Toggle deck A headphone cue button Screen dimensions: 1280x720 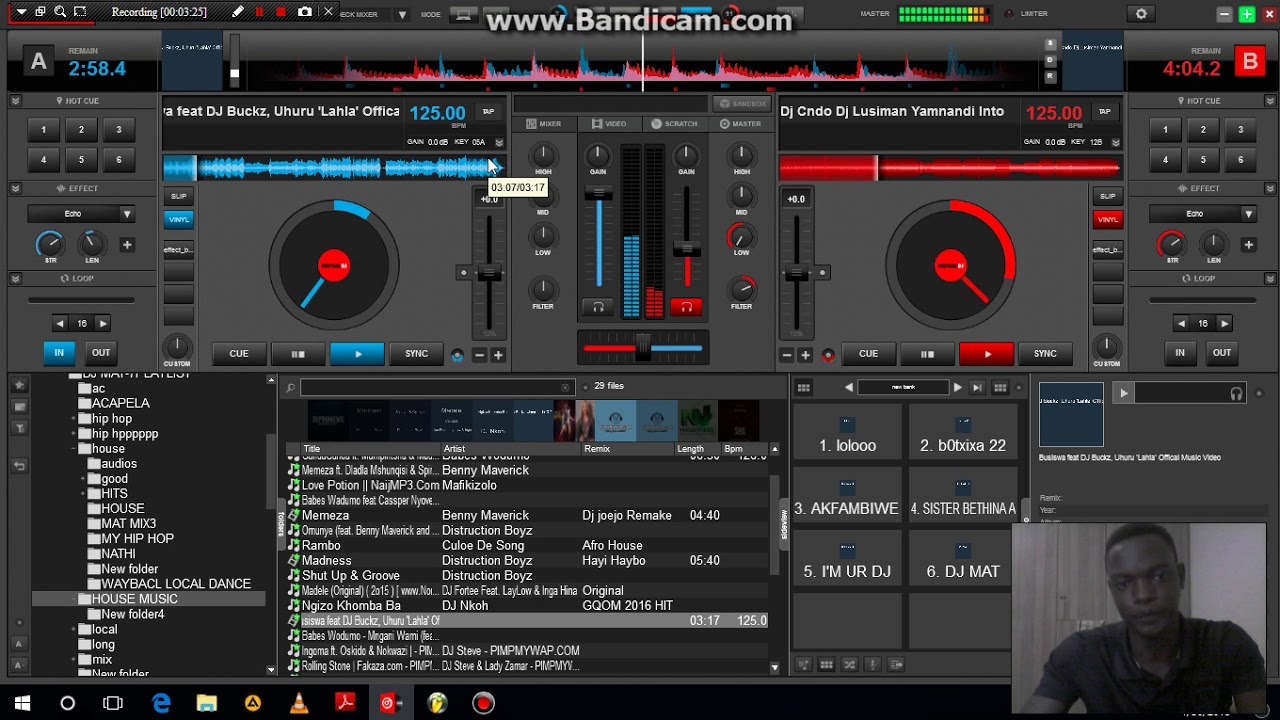(598, 307)
